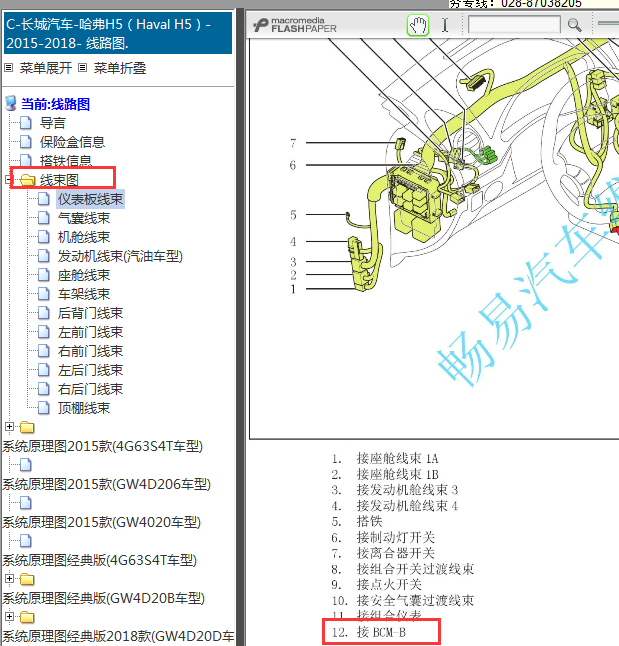
Task: Select the text selection cursor tool
Action: (x=445, y=25)
